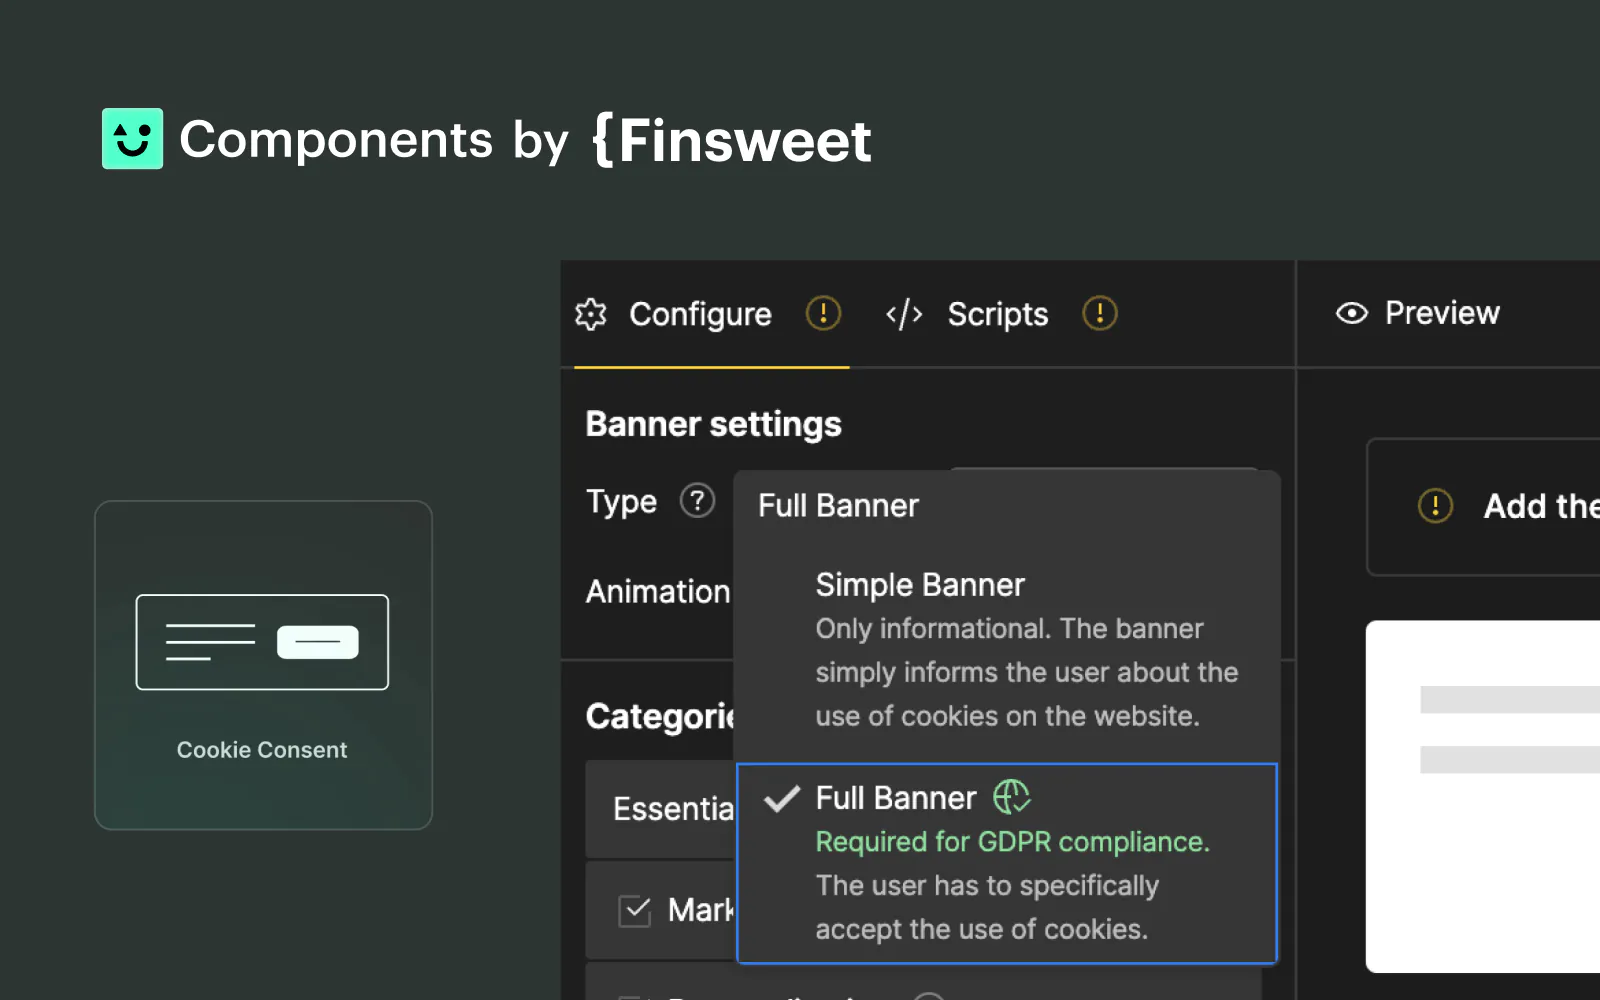
Task: Choose the Simple Banner option
Action: 1006,650
